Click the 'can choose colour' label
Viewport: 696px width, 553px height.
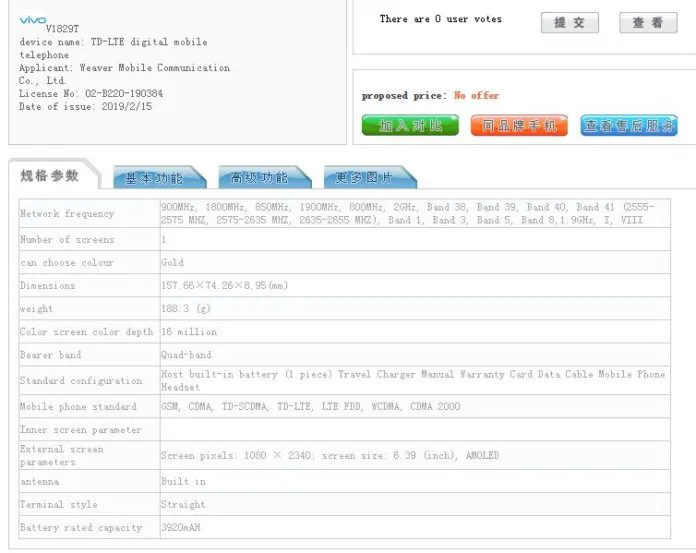pyautogui.click(x=67, y=262)
